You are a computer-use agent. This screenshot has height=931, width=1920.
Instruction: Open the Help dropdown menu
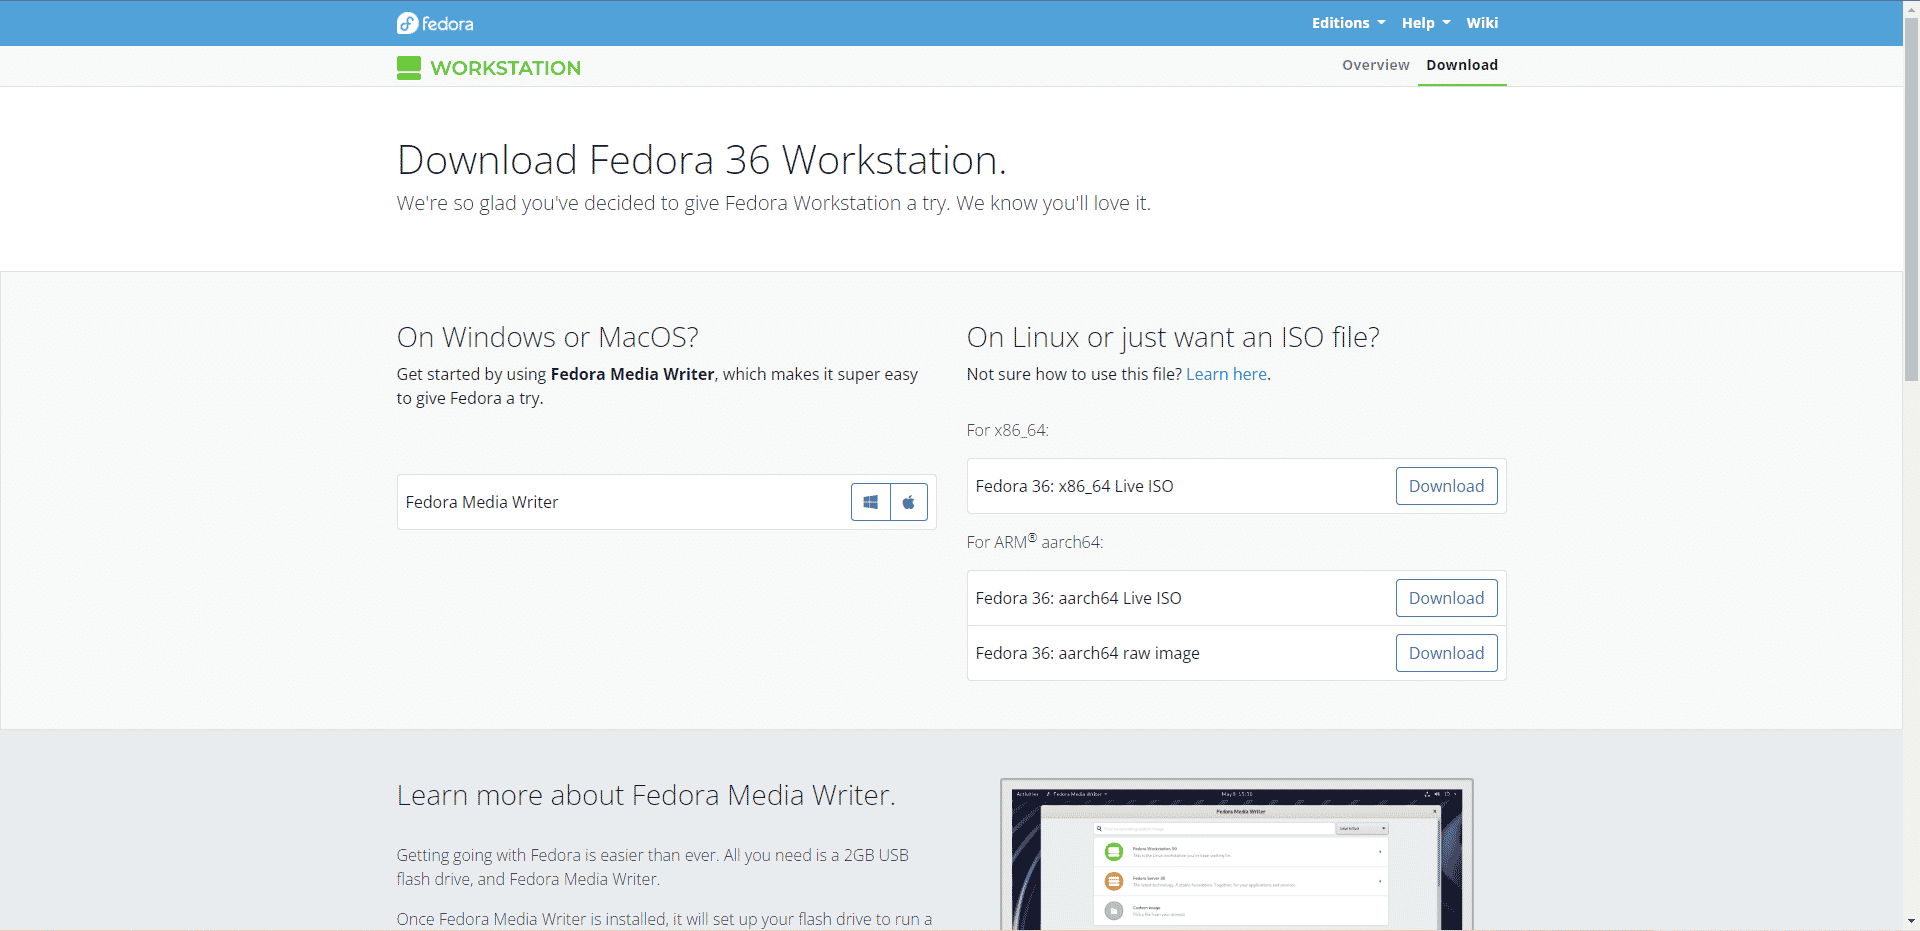tap(1425, 23)
